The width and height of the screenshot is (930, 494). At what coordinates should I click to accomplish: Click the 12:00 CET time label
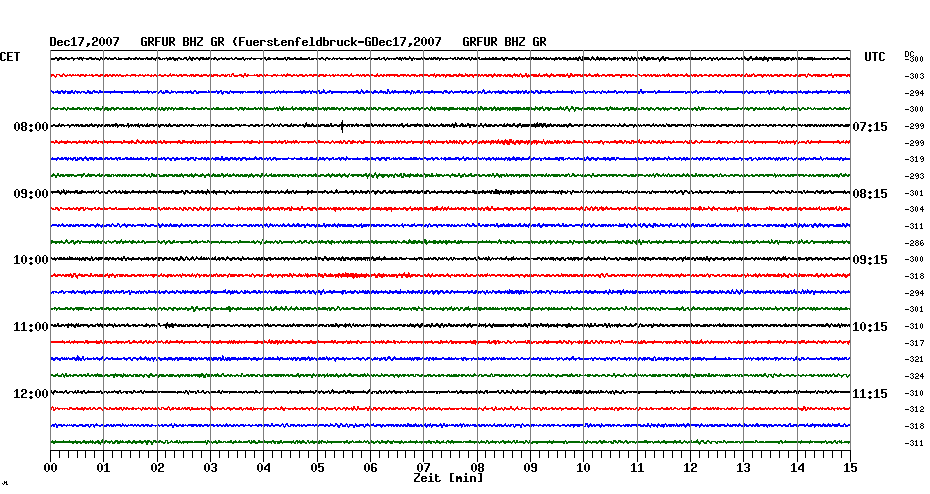[31, 394]
